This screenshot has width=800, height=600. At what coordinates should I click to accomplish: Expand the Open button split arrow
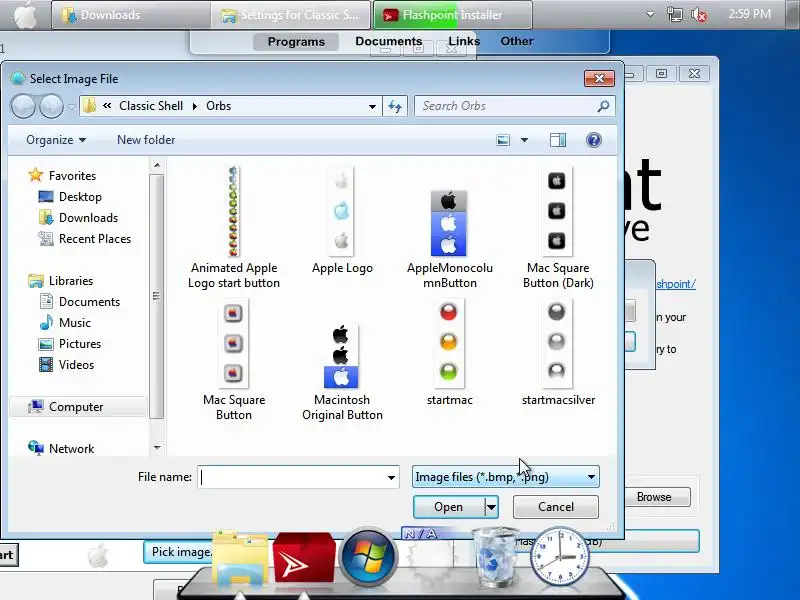(491, 507)
